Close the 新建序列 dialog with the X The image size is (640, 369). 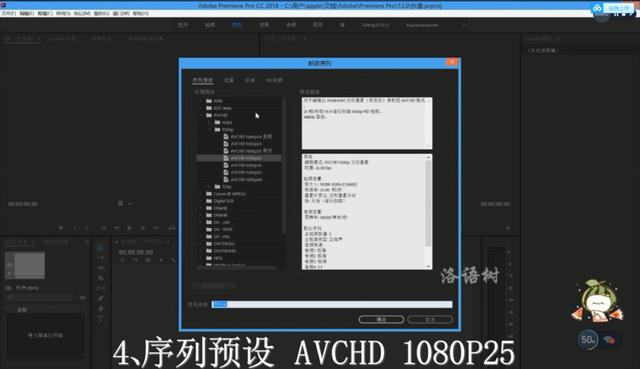pos(452,62)
